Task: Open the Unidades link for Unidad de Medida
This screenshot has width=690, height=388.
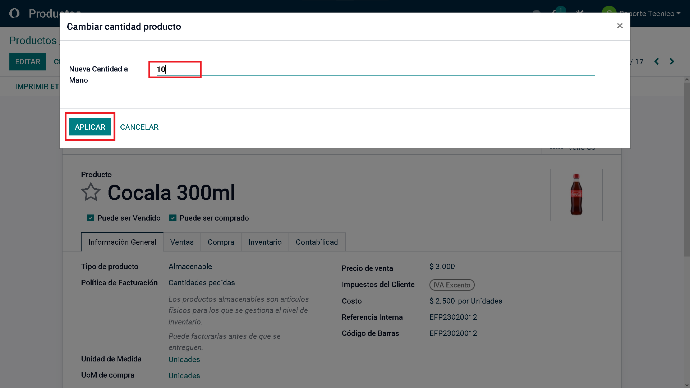Action: point(184,359)
